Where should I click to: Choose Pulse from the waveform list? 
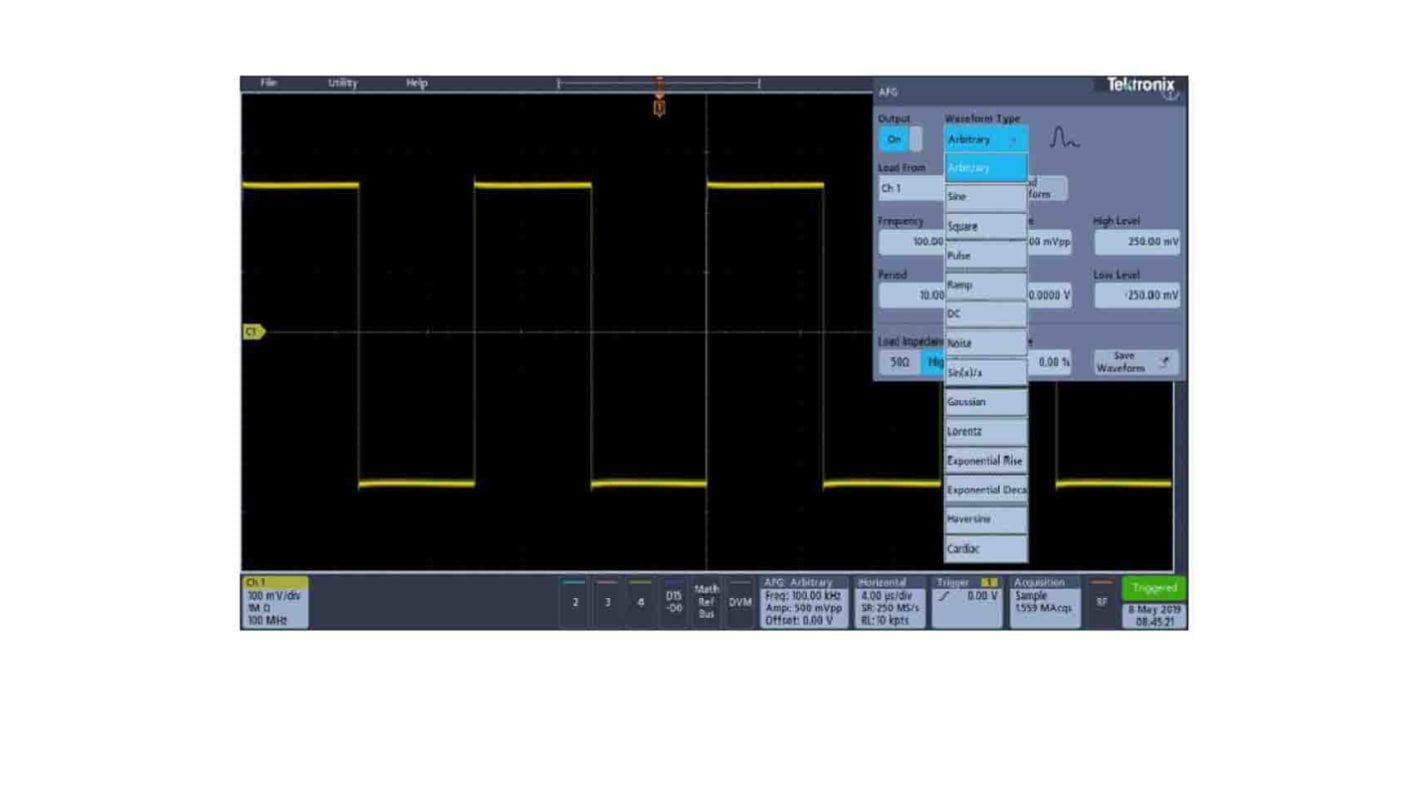click(986, 256)
